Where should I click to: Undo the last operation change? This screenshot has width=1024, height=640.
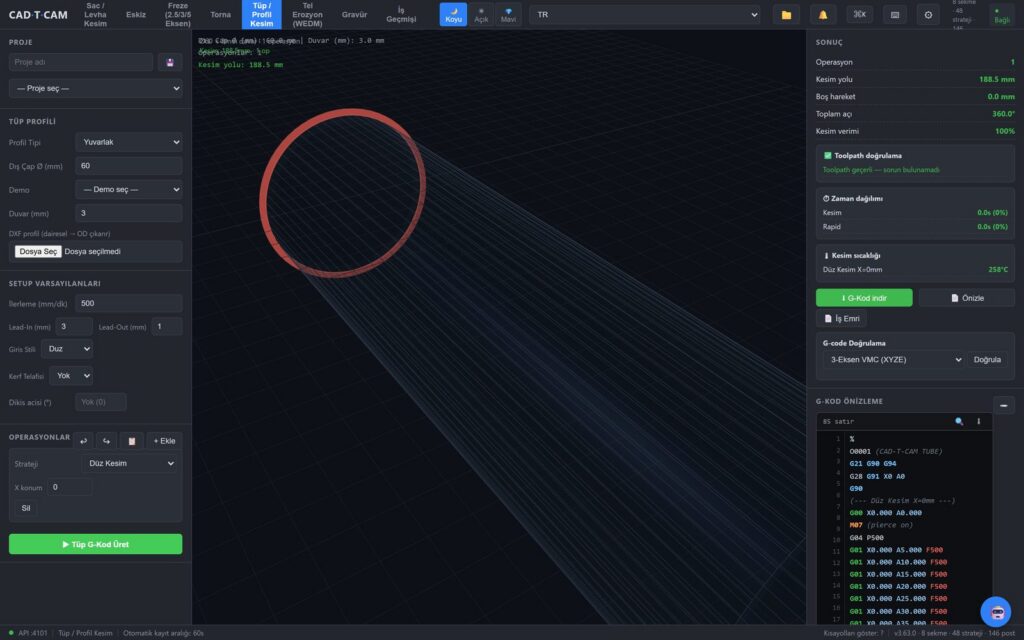(x=84, y=441)
